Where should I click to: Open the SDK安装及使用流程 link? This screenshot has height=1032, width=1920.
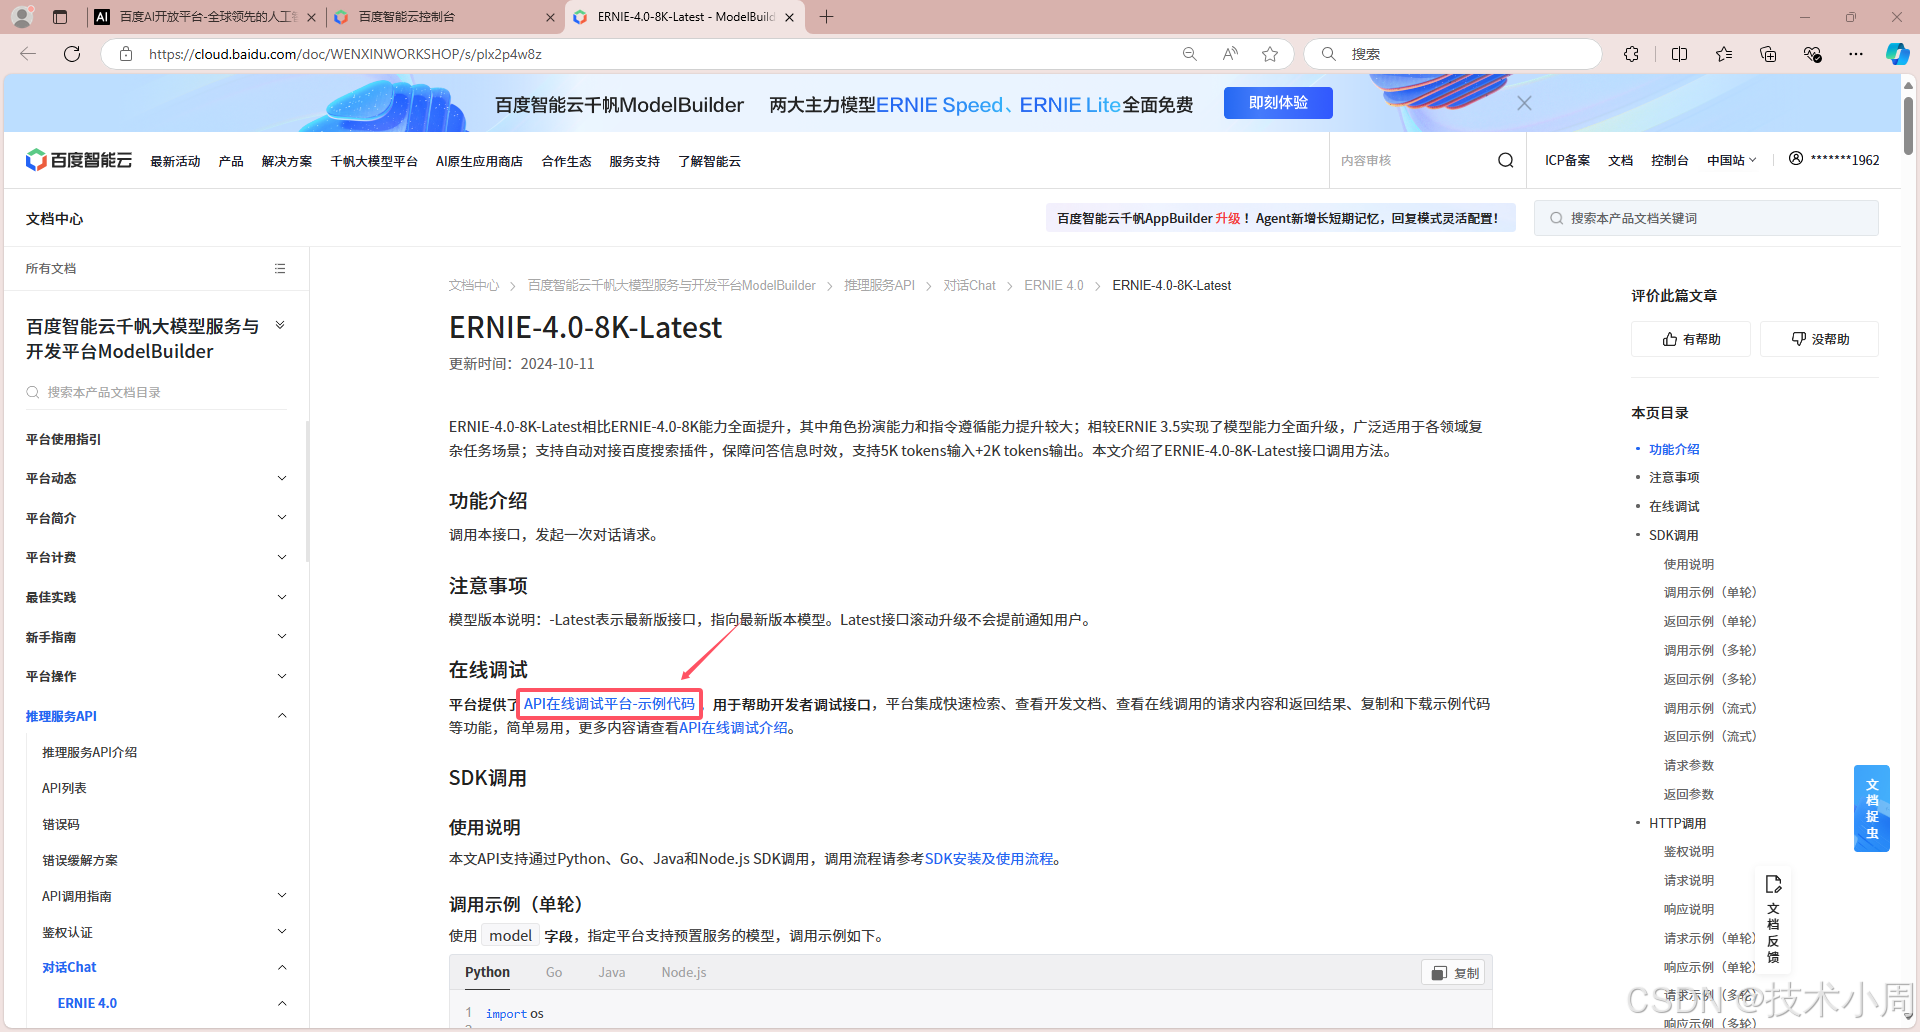989,859
